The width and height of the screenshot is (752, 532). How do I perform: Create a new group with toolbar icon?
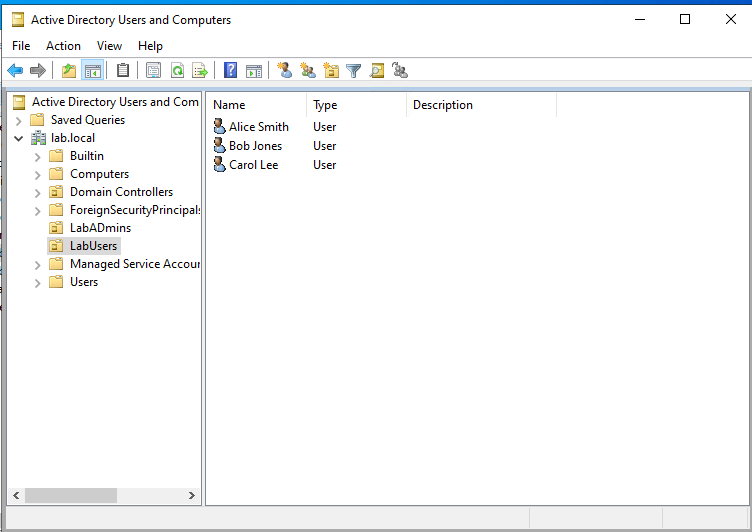click(x=308, y=71)
